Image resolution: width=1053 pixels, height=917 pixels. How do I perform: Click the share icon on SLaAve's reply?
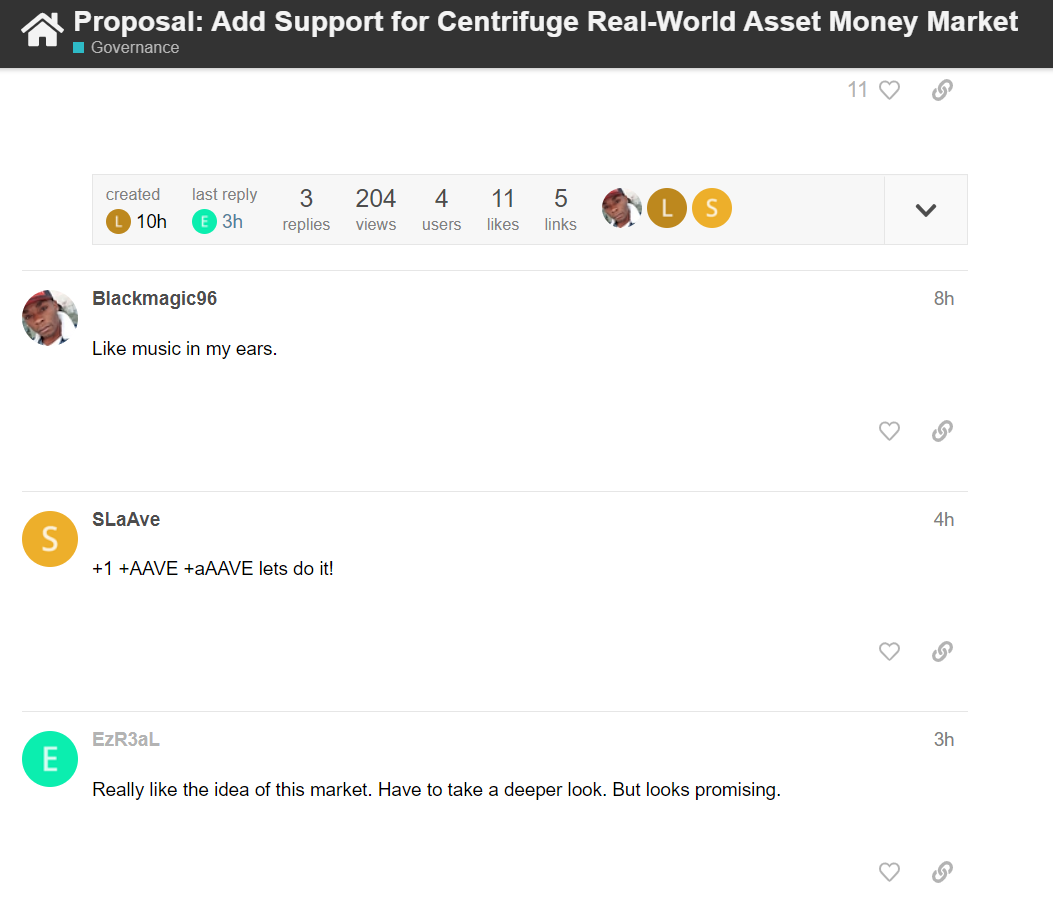tap(941, 651)
